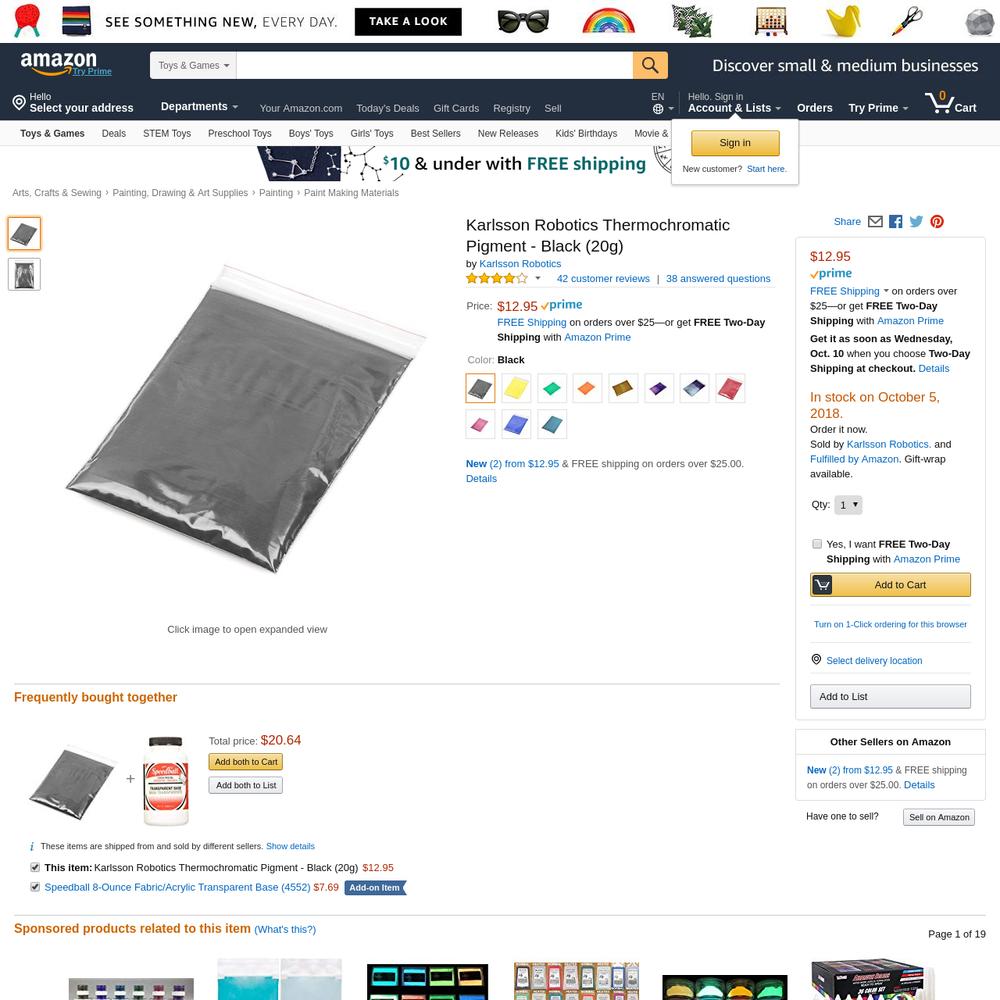The width and height of the screenshot is (1000, 1000).
Task: Uncheck the Speedball Transparent Base checkbox
Action: [x=35, y=887]
